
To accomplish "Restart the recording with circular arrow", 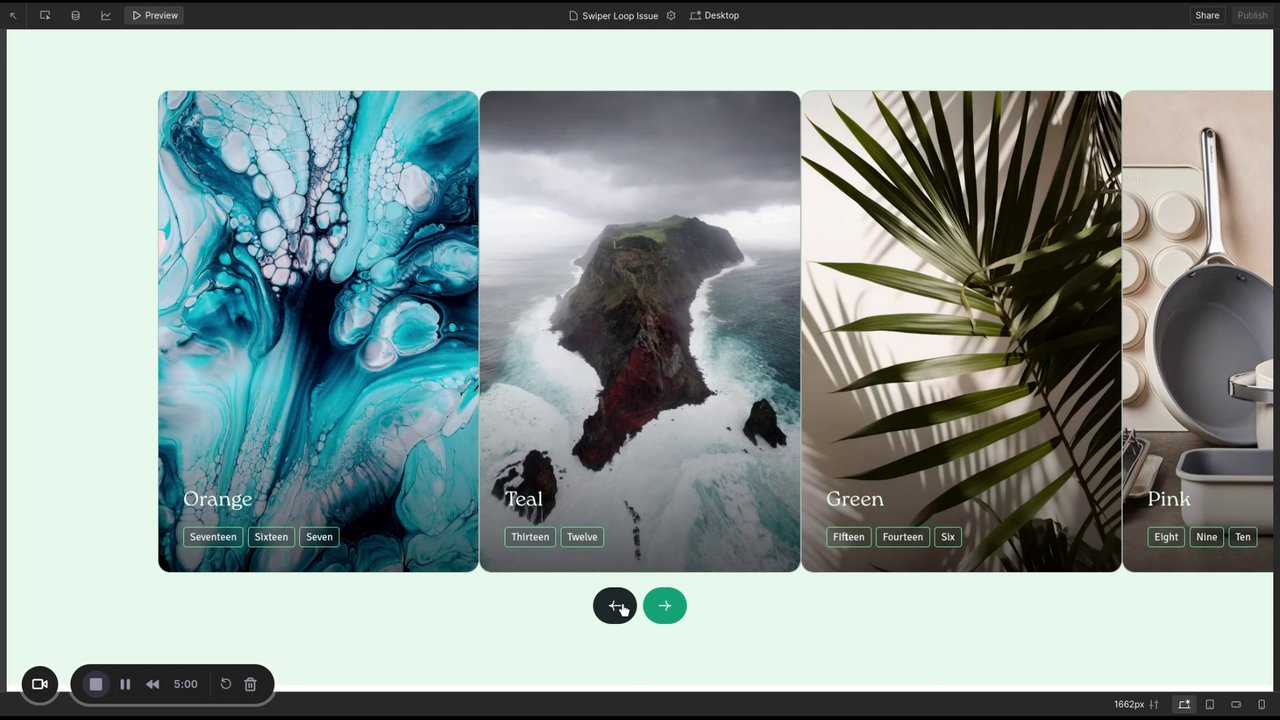I will pos(226,684).
